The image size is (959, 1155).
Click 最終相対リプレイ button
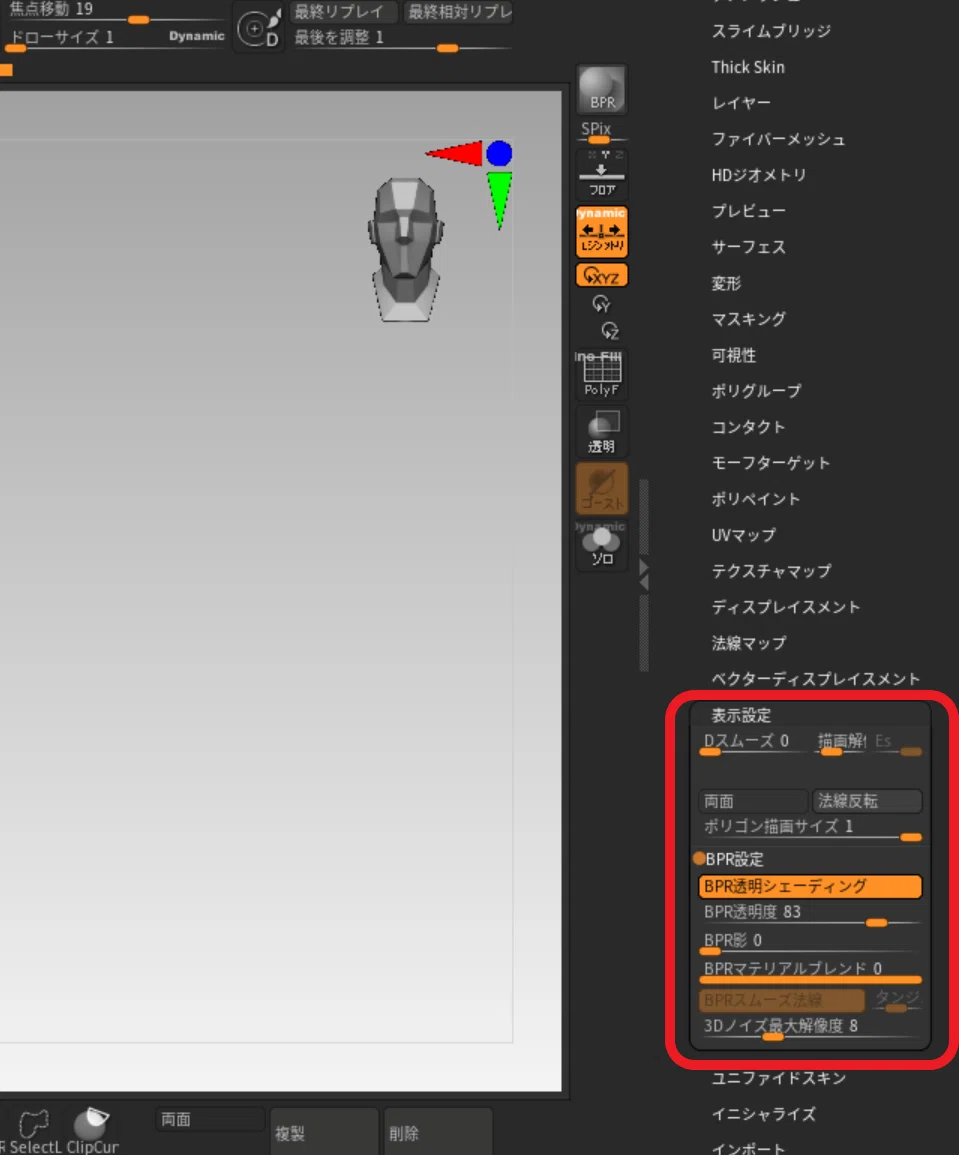459,12
